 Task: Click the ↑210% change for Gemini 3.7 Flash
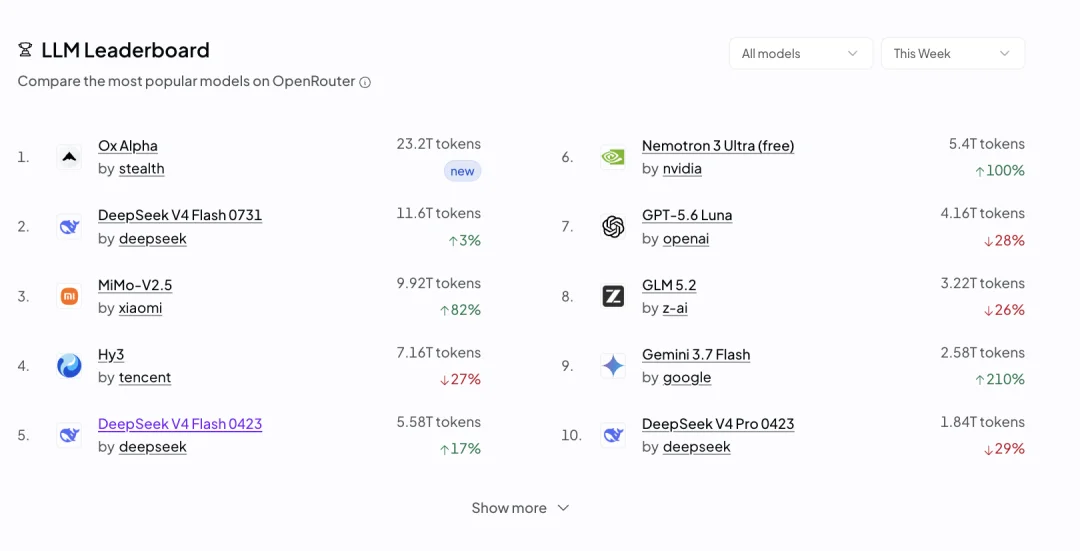coord(999,380)
